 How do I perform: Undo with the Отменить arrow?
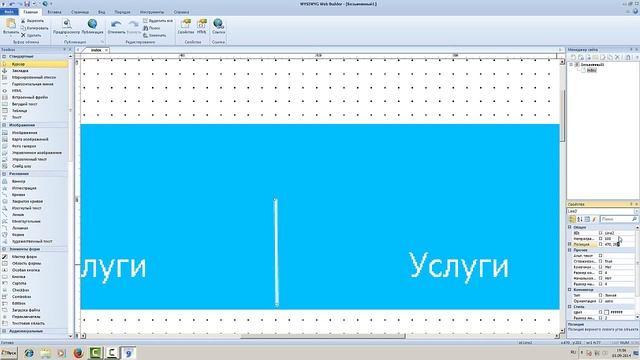[116, 24]
